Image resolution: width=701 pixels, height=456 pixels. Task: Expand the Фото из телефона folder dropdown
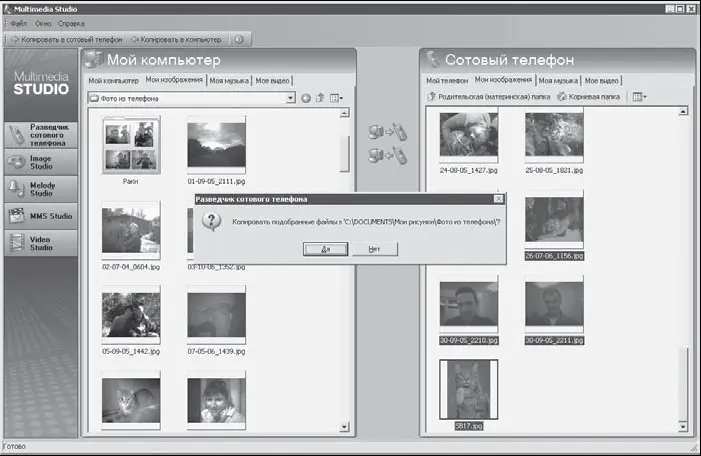coord(291,98)
